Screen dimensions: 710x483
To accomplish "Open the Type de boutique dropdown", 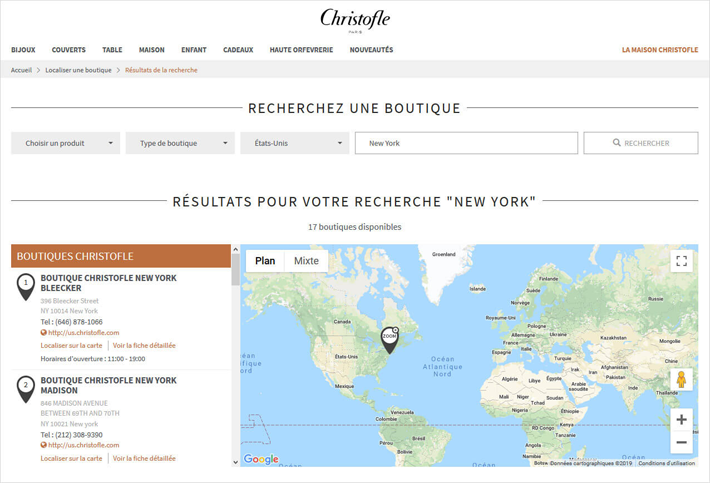I will (x=180, y=143).
